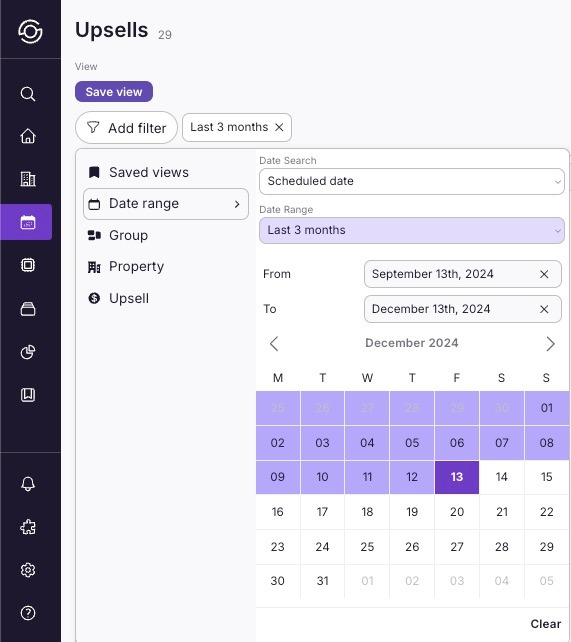Go to the Home sidebar icon
This screenshot has height=642, width=571.
click(x=28, y=136)
